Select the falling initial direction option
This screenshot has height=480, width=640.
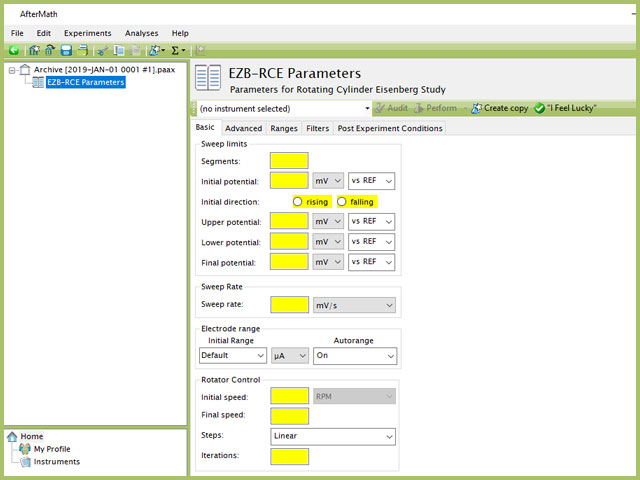[342, 202]
